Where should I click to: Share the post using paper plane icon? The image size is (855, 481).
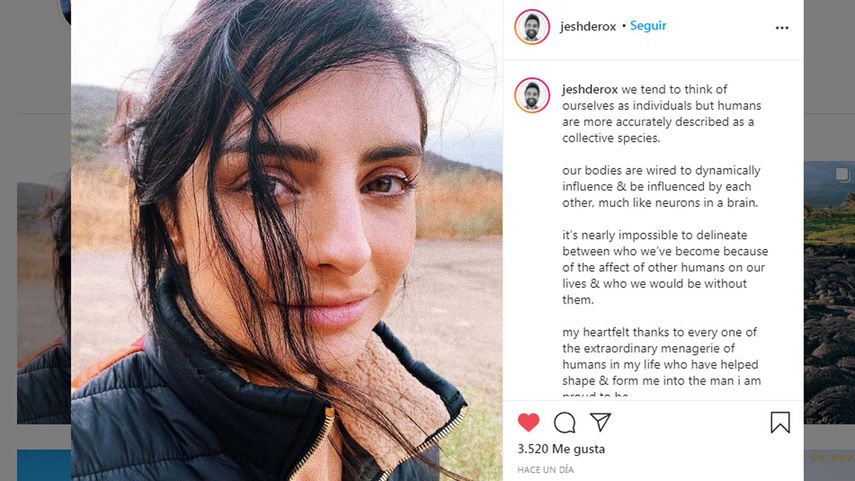point(600,422)
